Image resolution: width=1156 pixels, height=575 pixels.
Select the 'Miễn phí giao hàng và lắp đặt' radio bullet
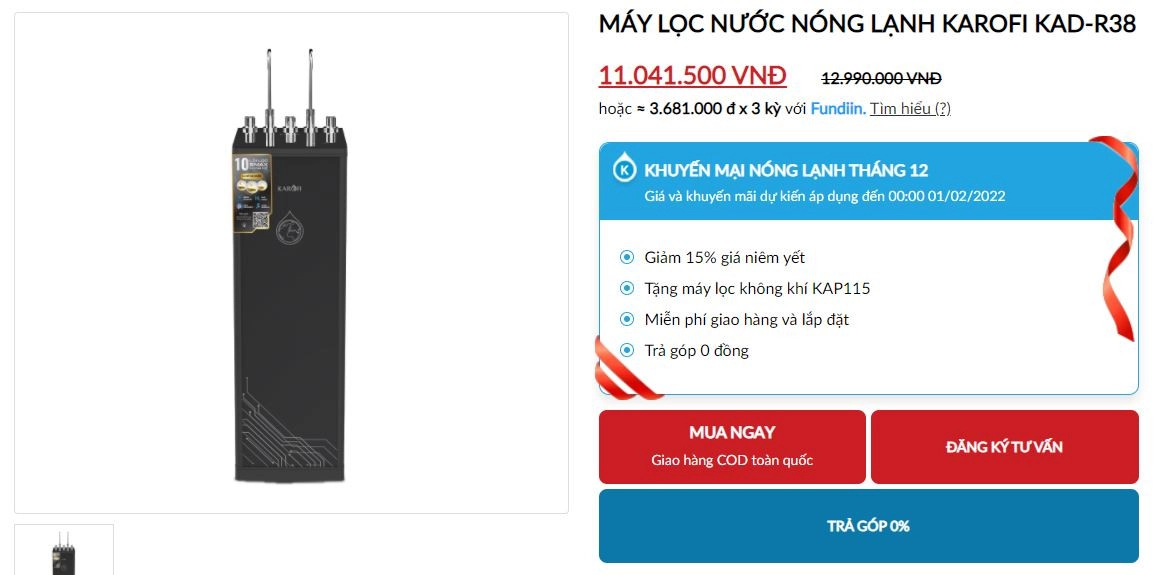627,320
